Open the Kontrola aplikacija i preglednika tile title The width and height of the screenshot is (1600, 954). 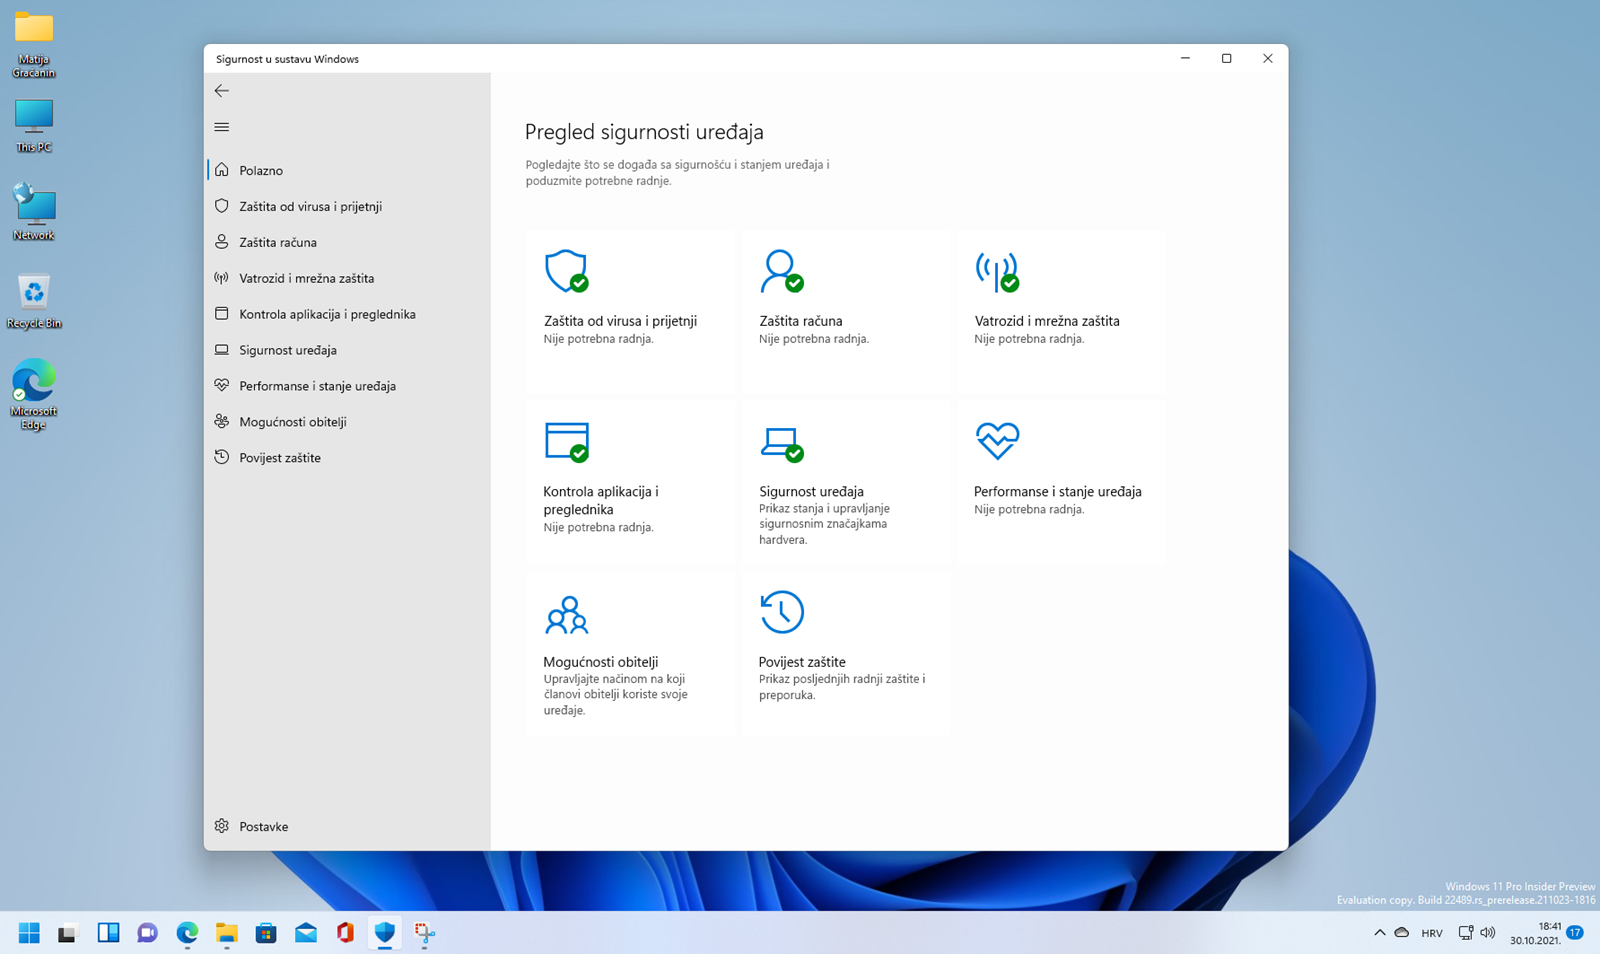601,500
